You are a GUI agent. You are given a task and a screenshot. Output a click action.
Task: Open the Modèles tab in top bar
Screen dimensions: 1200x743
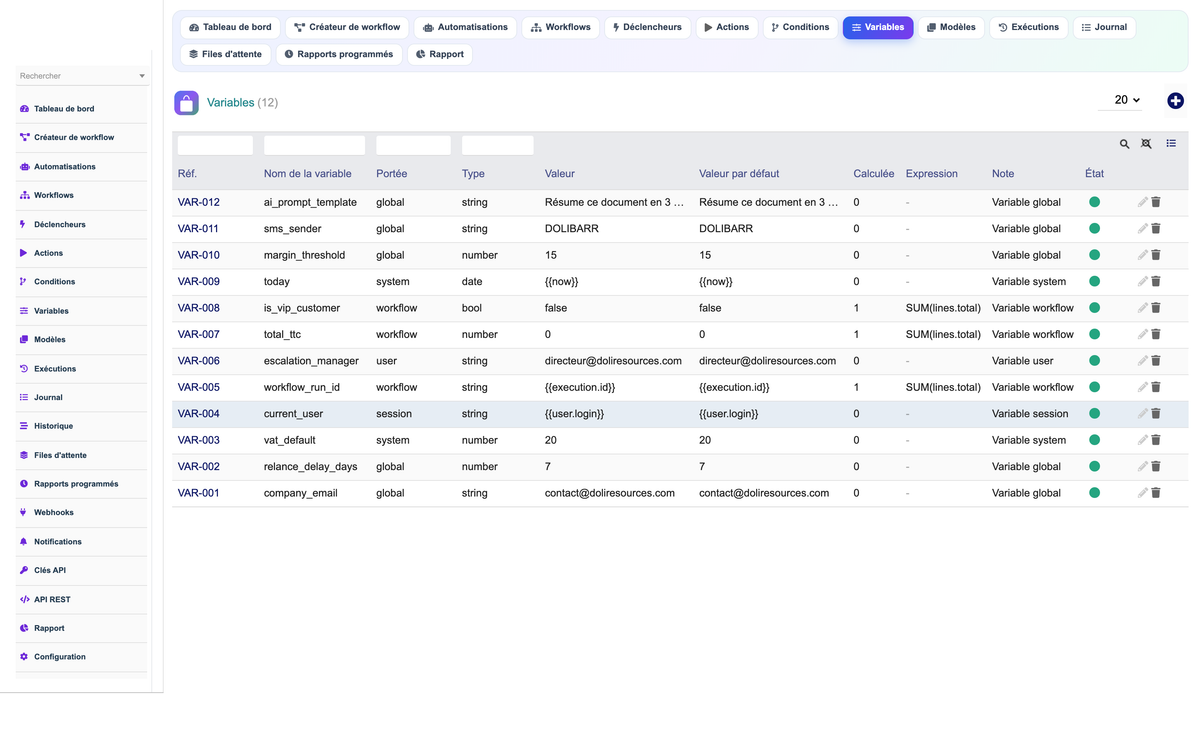point(951,27)
